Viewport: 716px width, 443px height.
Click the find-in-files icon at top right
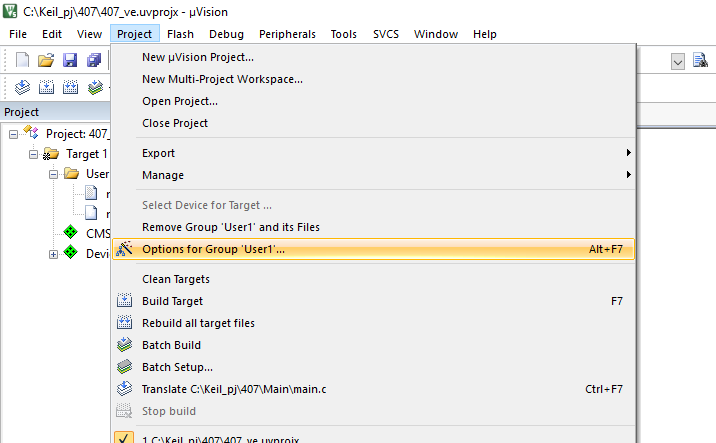click(x=700, y=60)
